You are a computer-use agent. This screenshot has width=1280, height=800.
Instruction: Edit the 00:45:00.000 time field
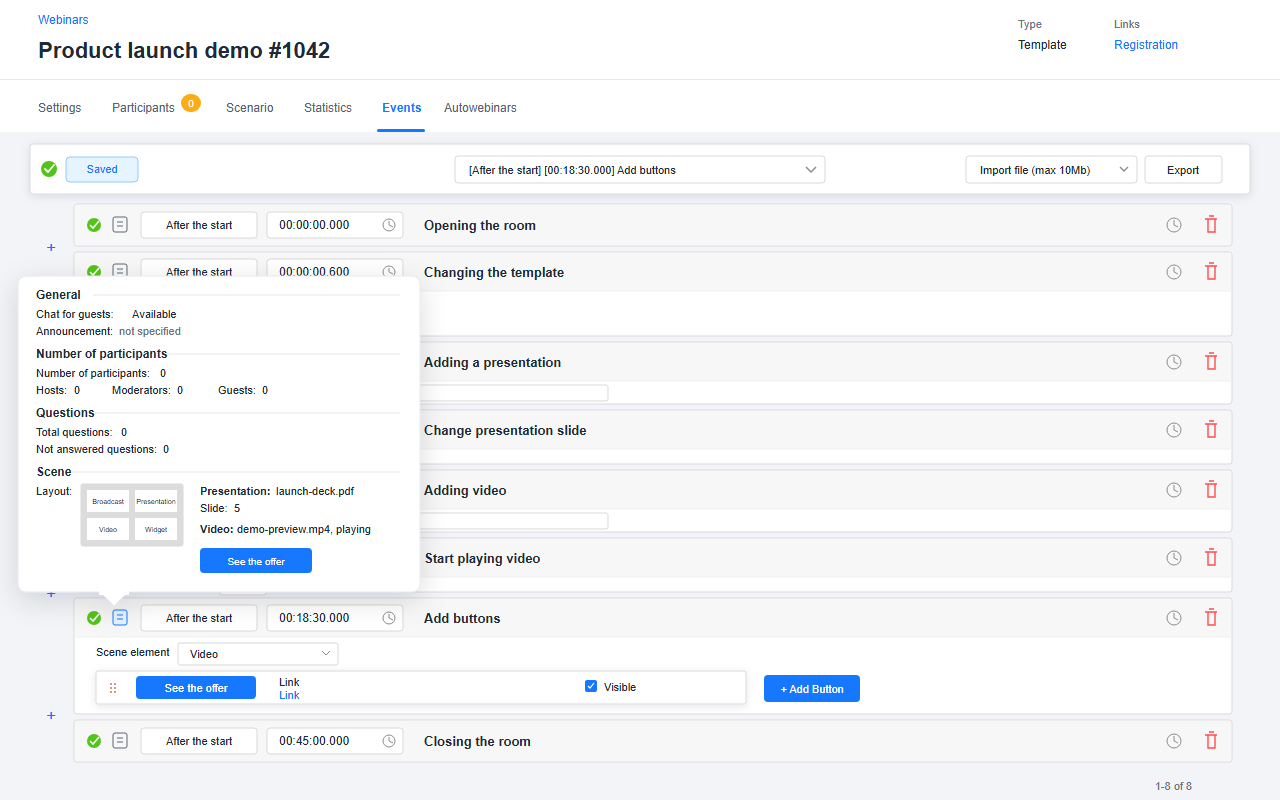[335, 741]
